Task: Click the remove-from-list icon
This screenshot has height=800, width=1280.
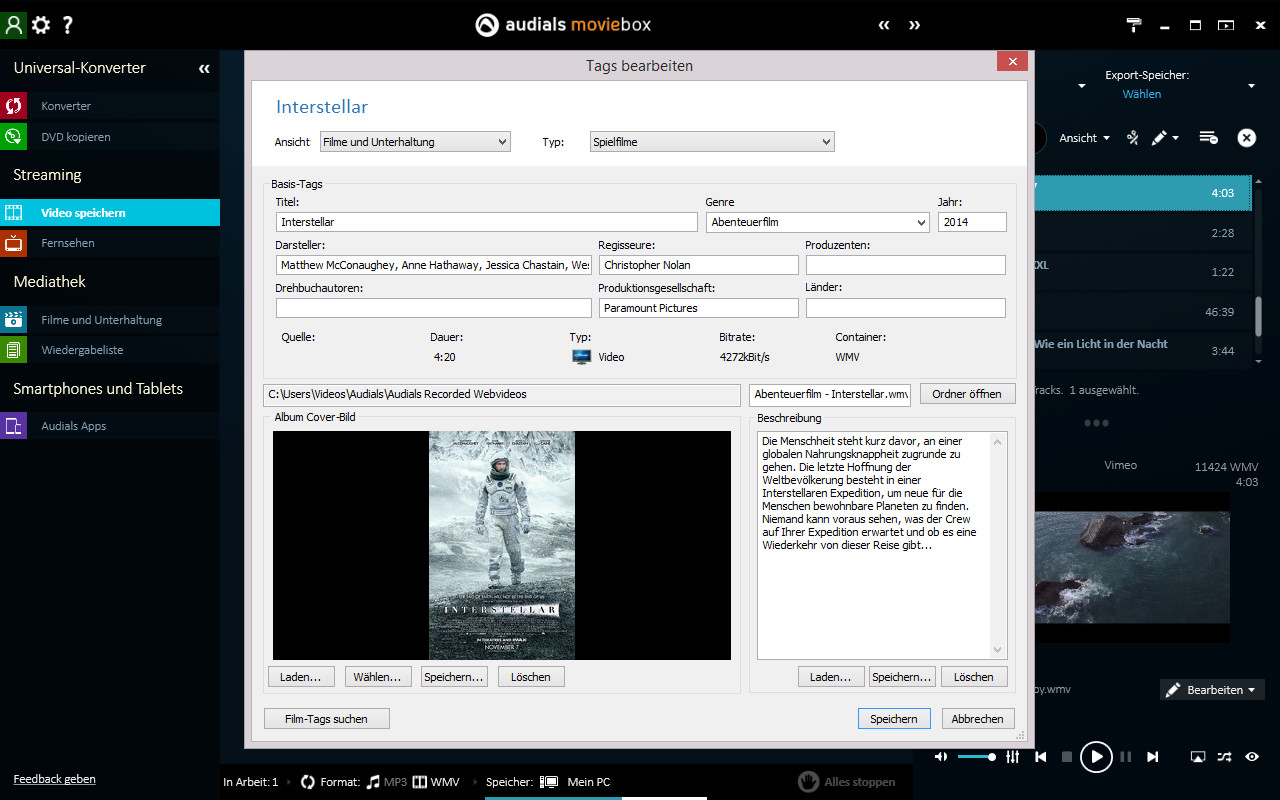Action: 1208,138
